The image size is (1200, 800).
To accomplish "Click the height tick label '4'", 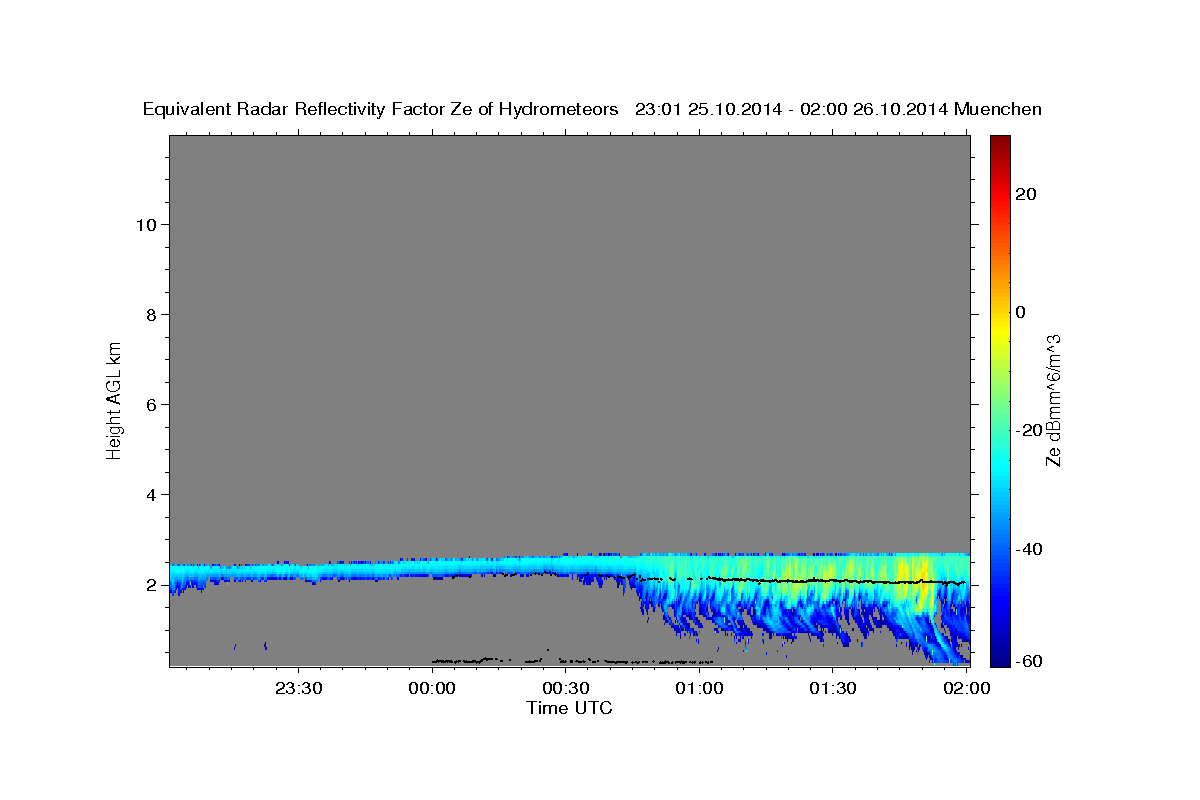I will (150, 494).
